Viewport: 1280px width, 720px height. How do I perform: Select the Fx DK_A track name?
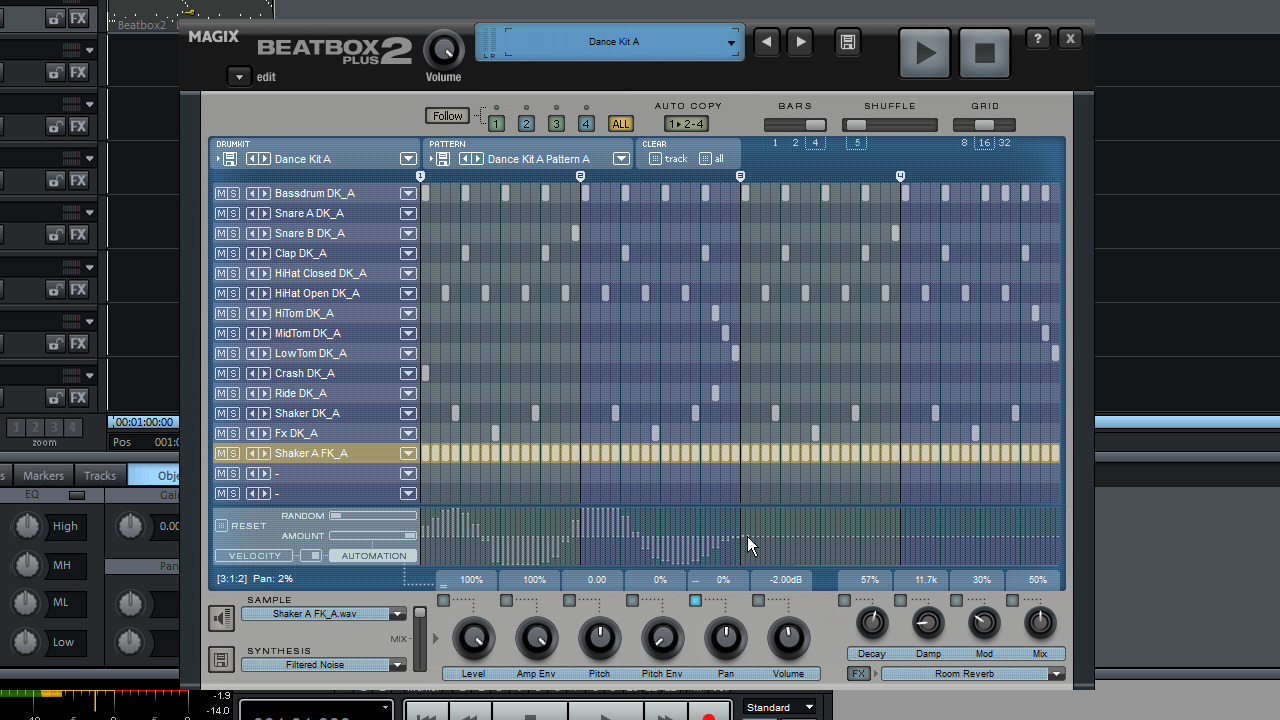pyautogui.click(x=296, y=433)
